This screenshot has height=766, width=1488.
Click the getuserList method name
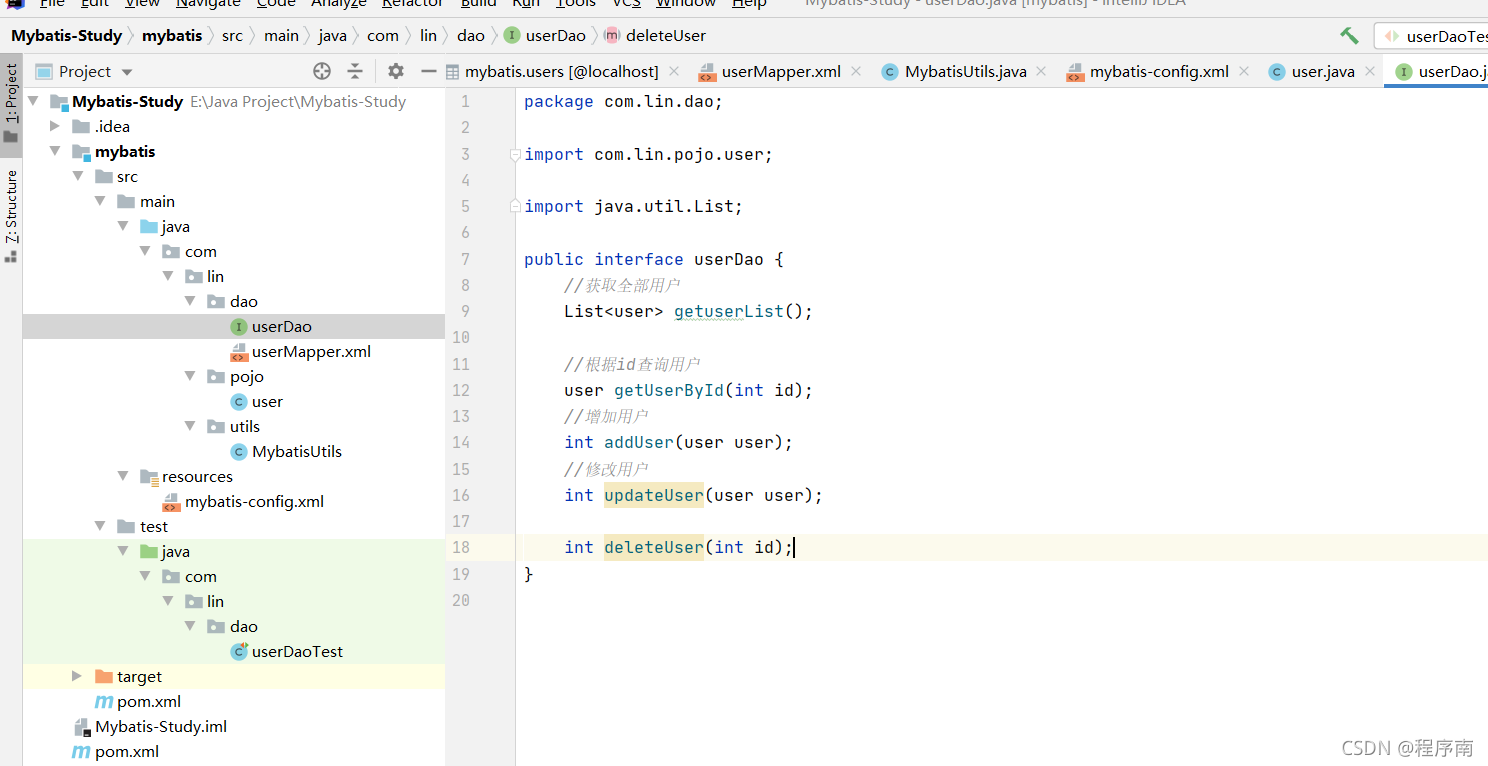click(729, 311)
